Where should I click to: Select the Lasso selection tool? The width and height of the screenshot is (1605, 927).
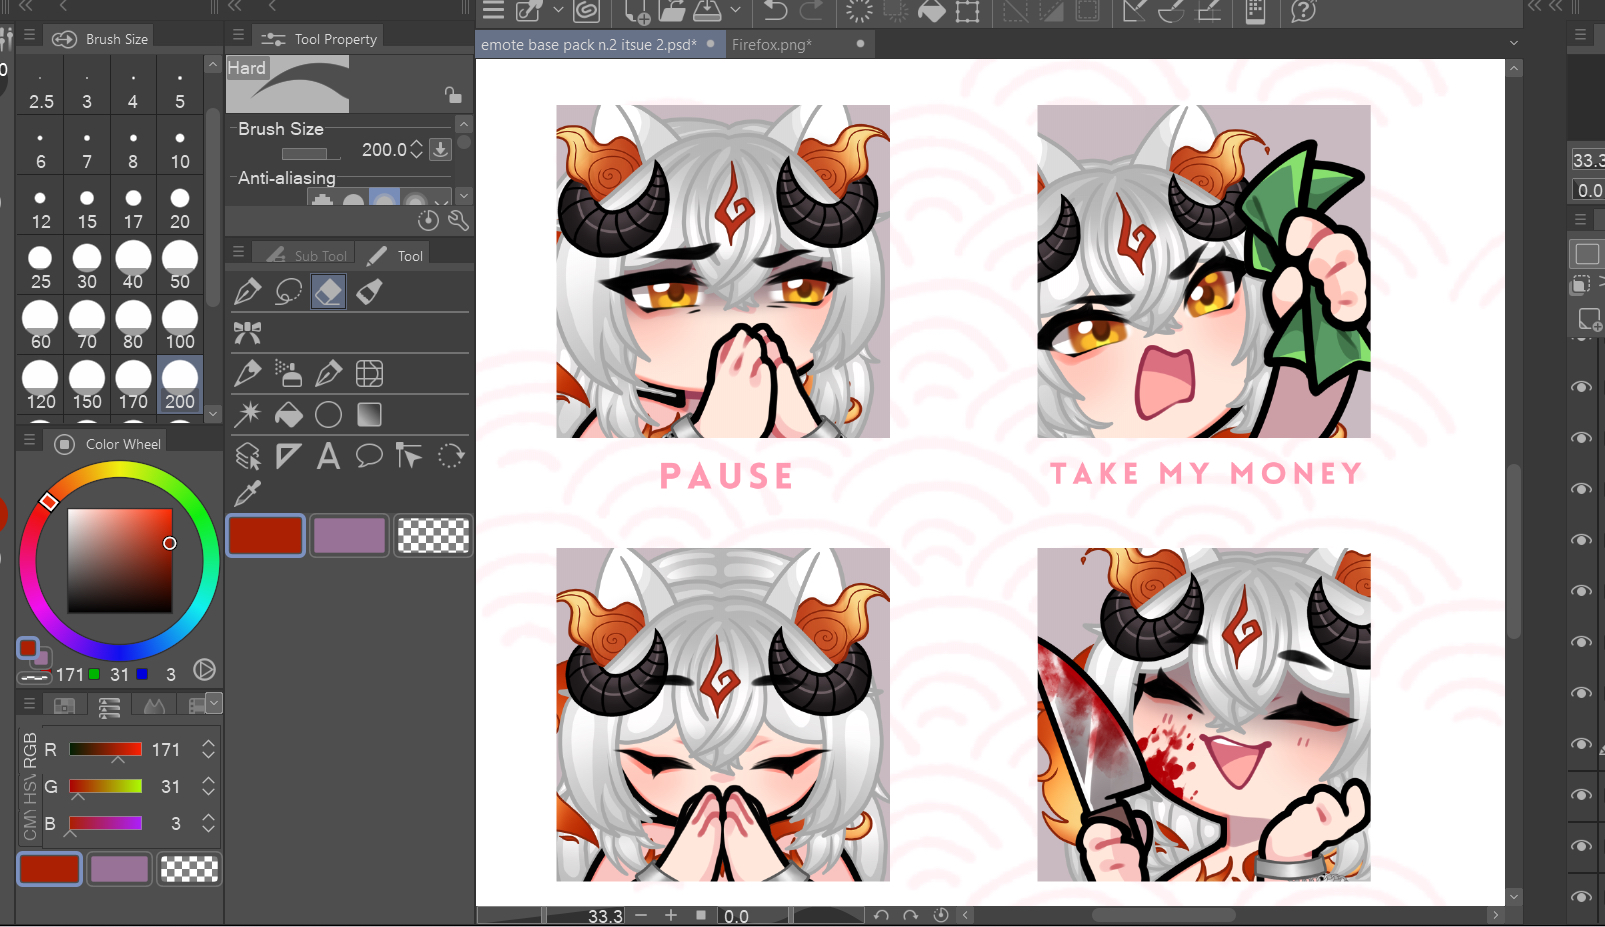[x=288, y=292]
